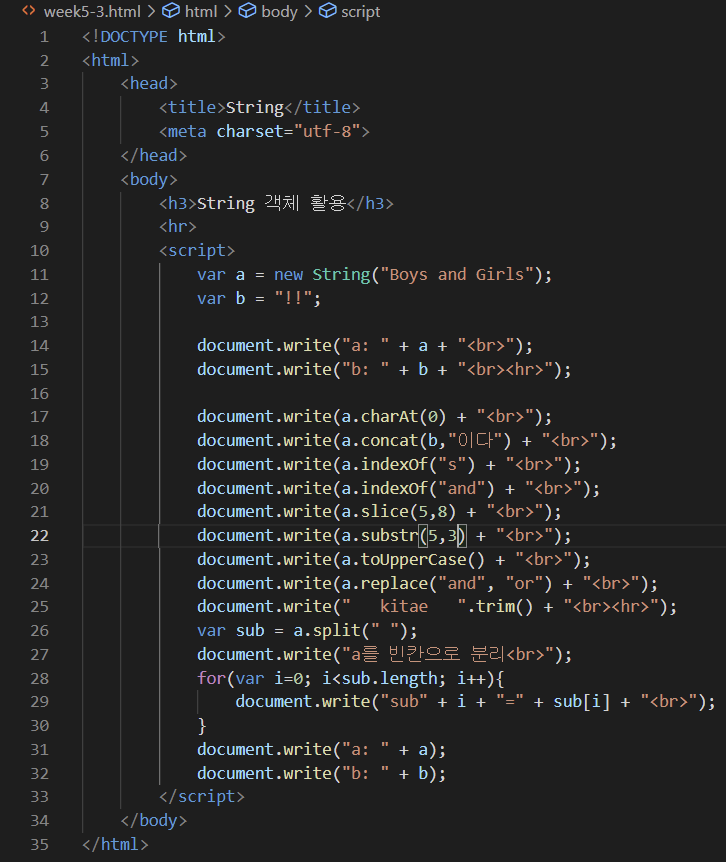The image size is (726, 862).
Task: Click line number 22 in the gutter
Action: point(40,536)
